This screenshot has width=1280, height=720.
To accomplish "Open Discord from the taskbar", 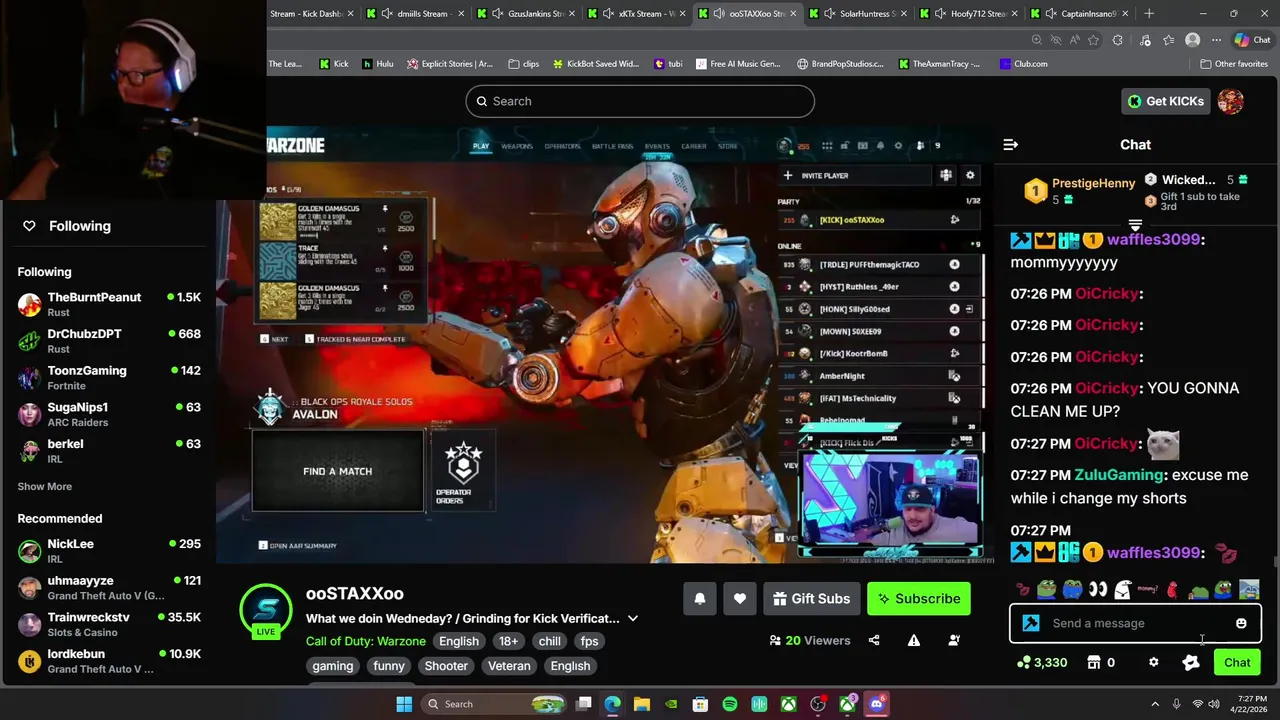I will (877, 704).
